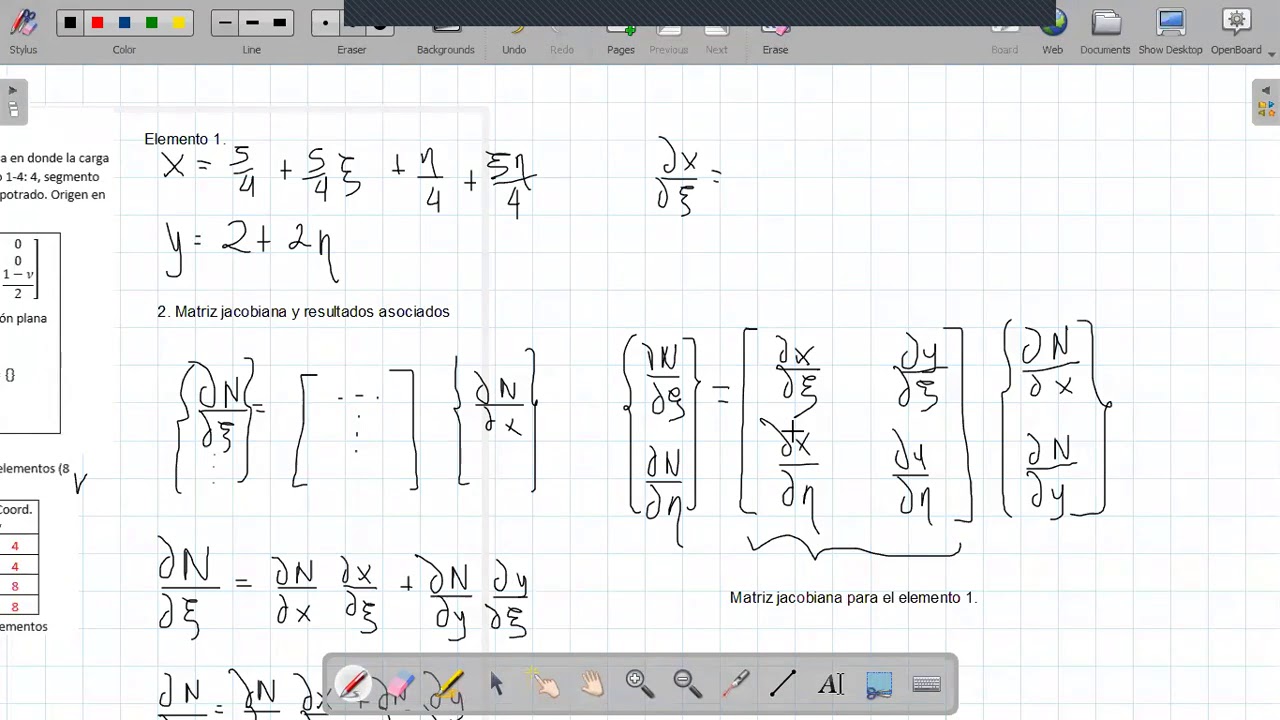This screenshot has height=720, width=1280.
Task: Choose the medium line width
Action: (252, 23)
